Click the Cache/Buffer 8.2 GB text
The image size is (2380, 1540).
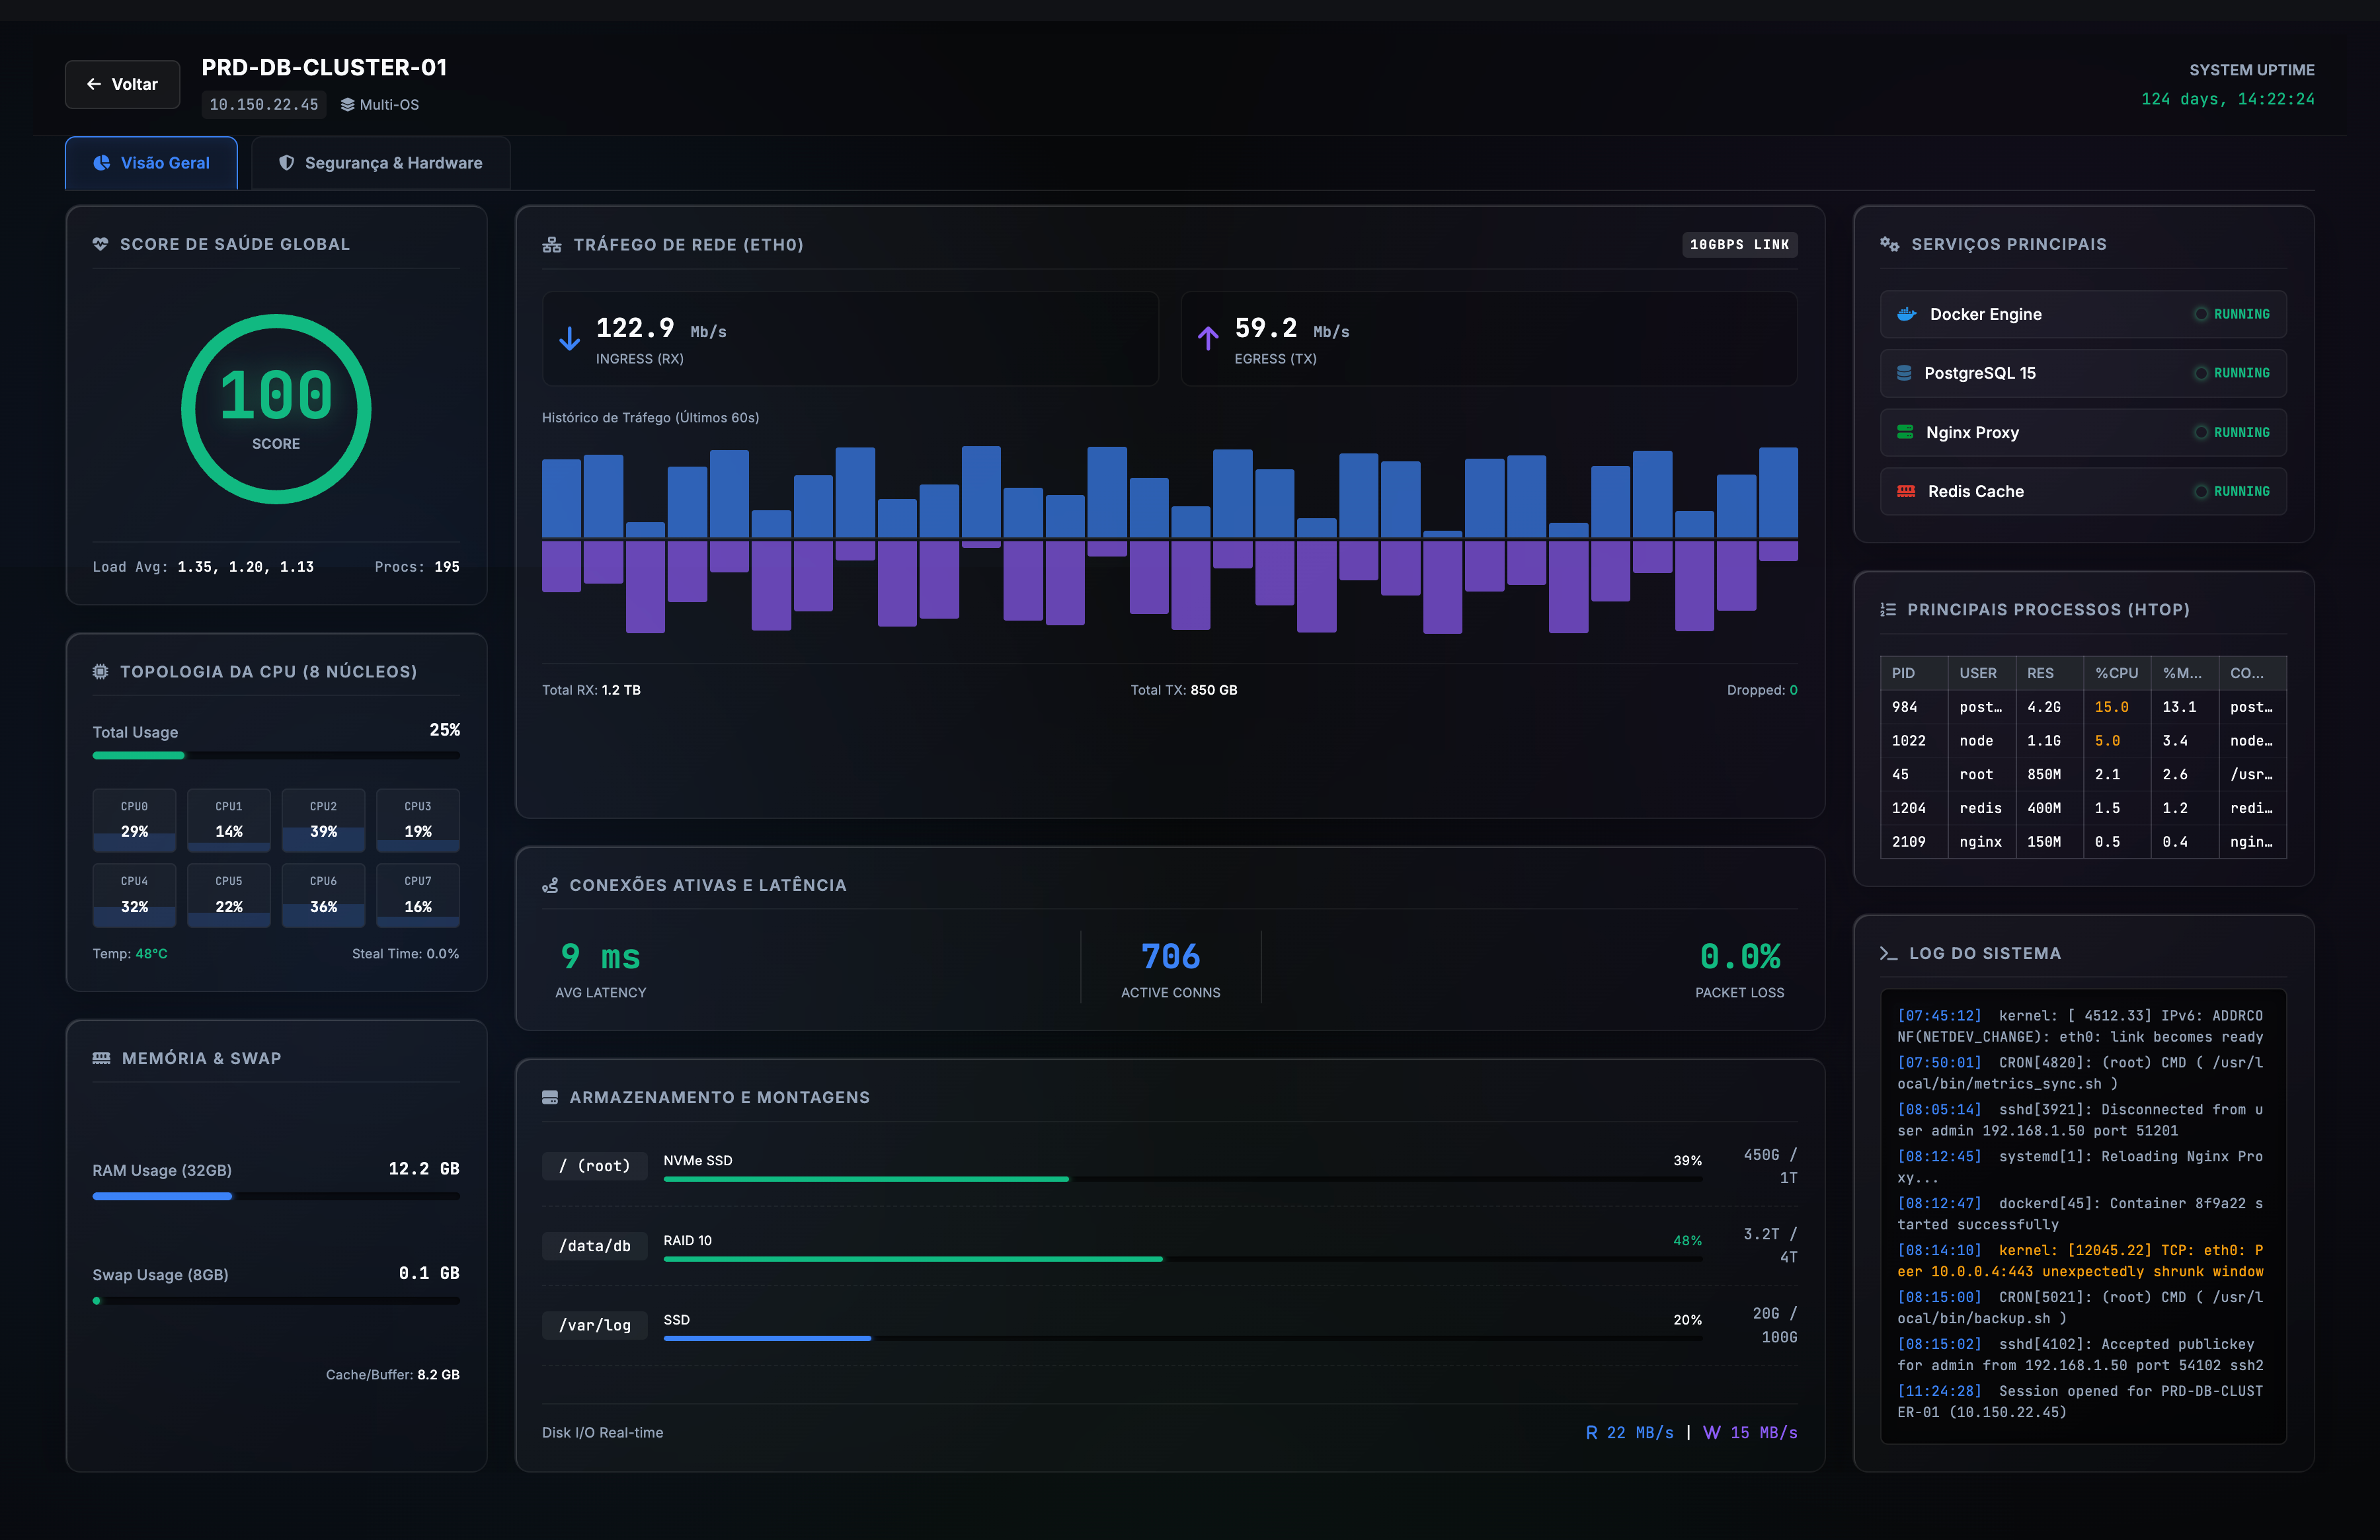click(392, 1375)
